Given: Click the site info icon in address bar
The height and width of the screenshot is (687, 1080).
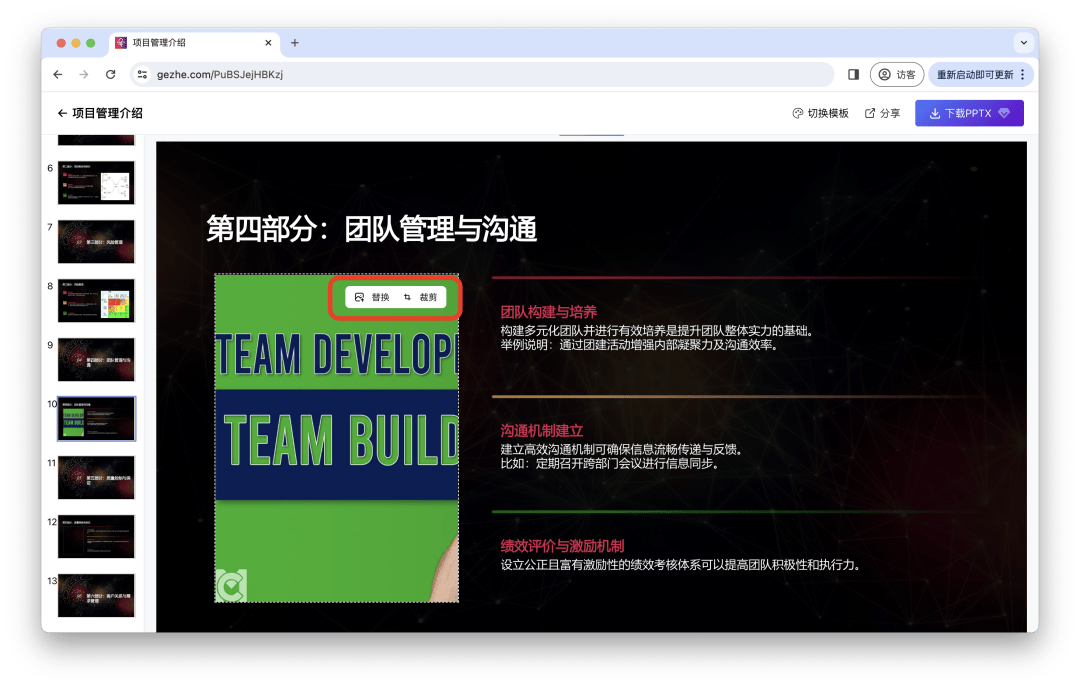Looking at the screenshot, I should point(142,74).
